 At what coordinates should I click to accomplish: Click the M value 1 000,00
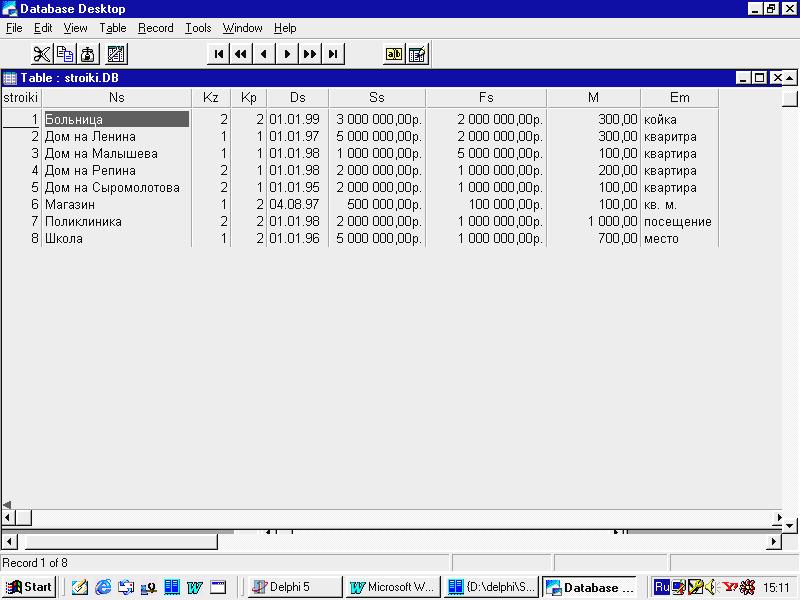point(593,221)
